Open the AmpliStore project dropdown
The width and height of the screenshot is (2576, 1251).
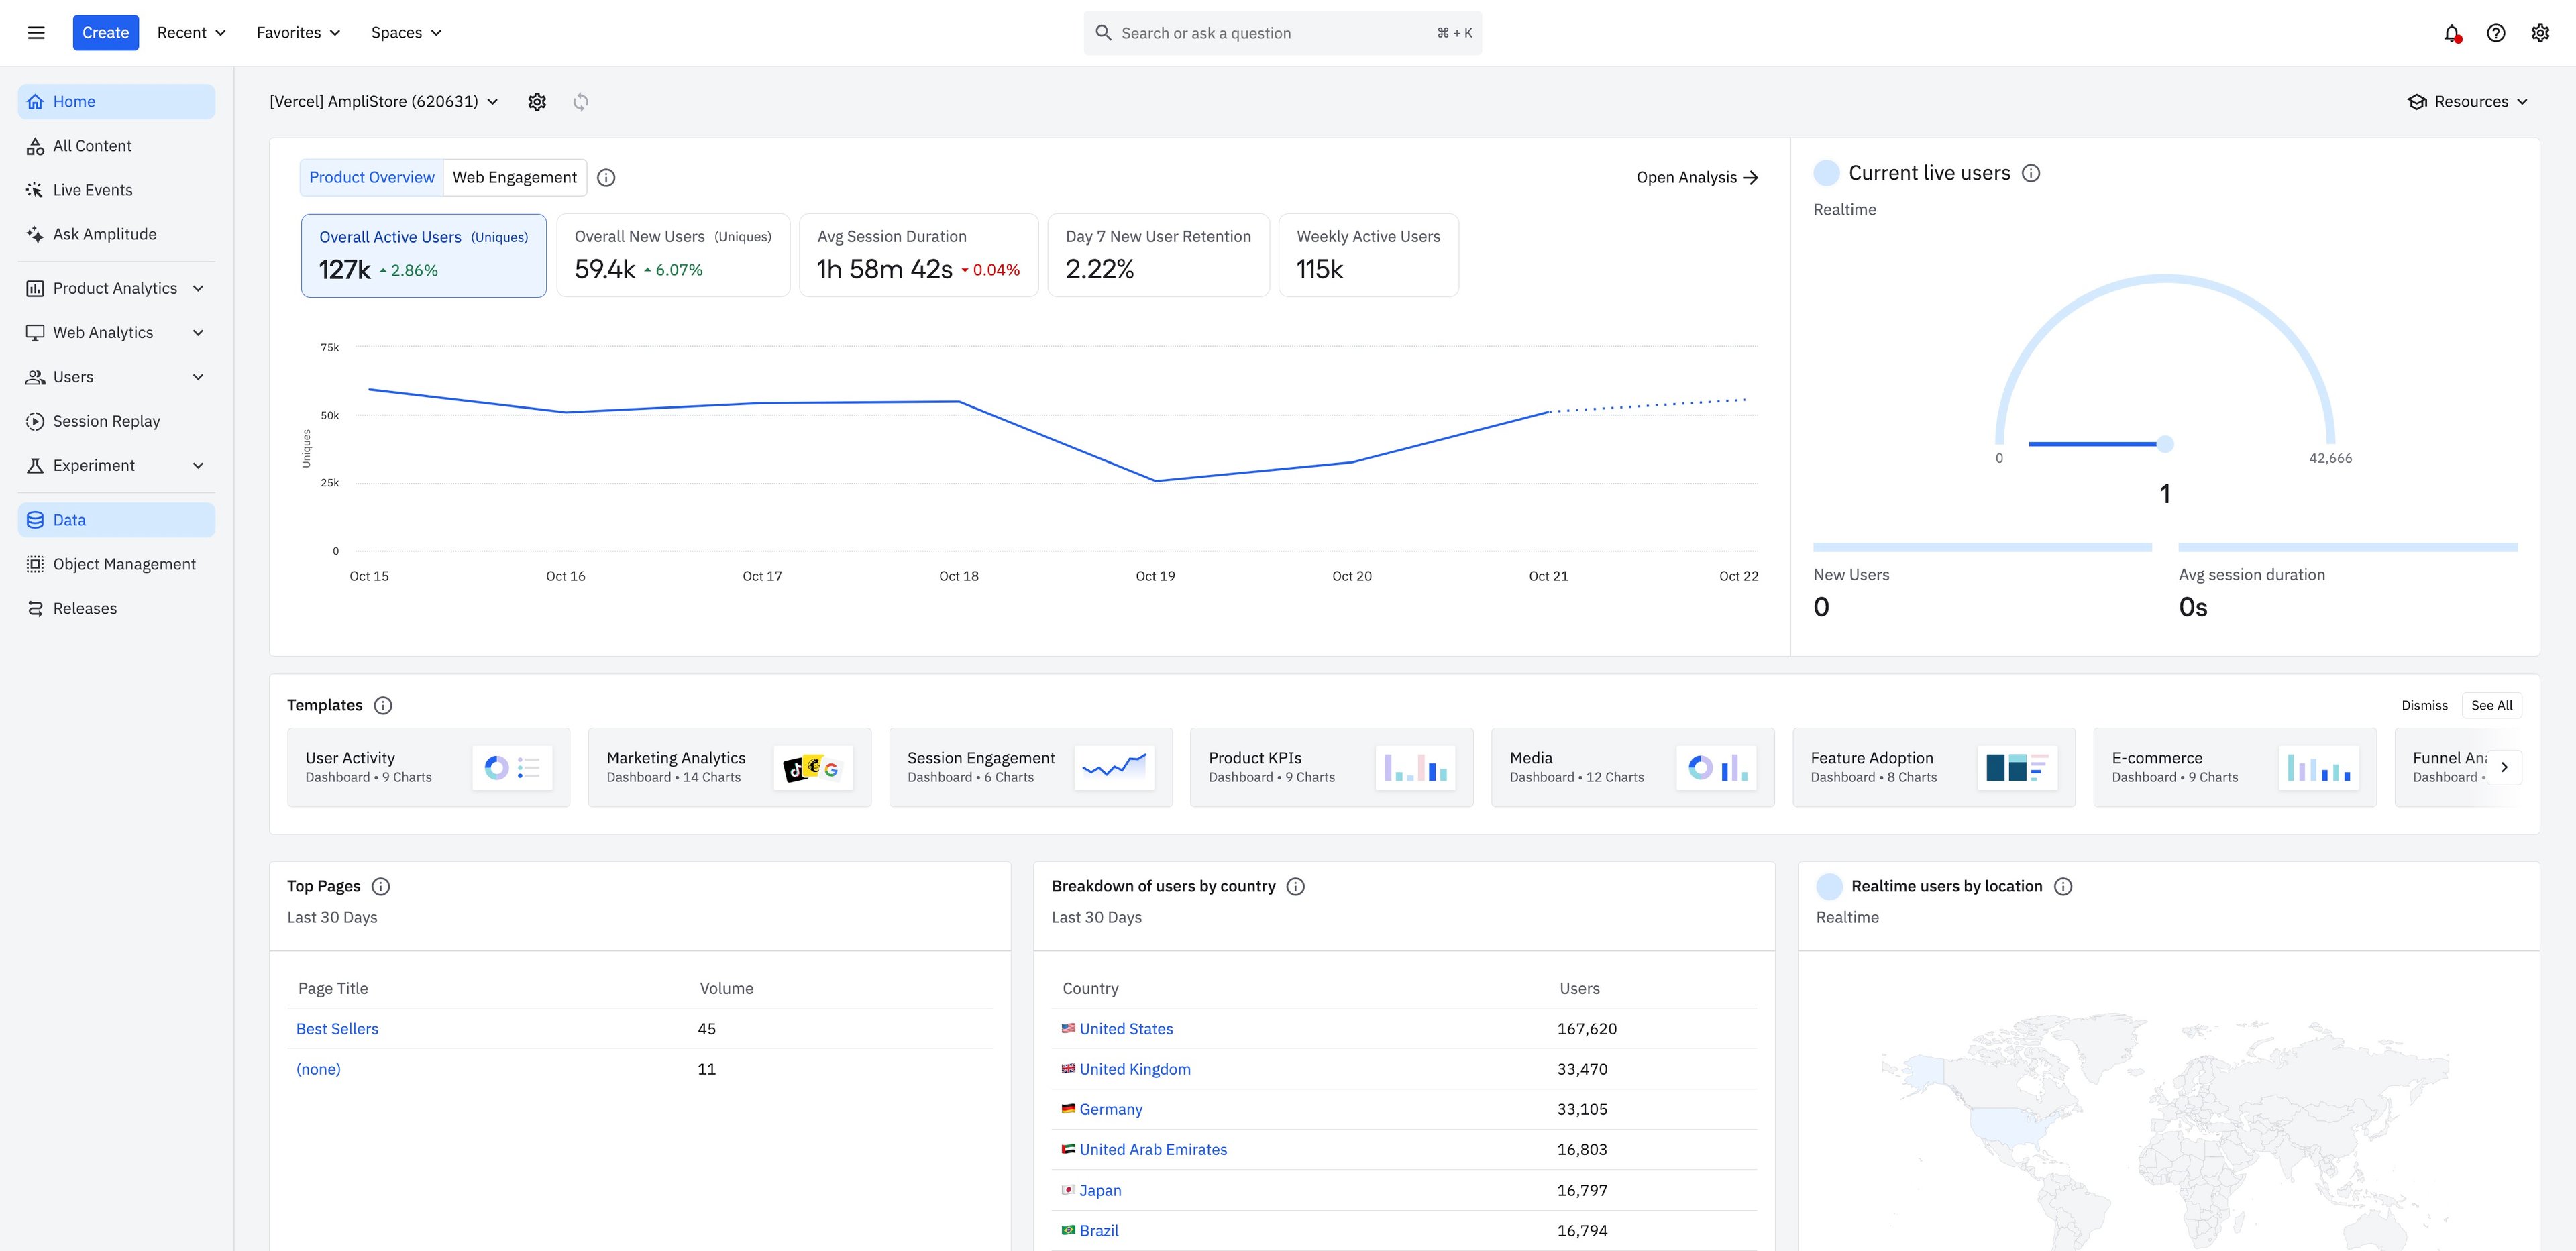(x=383, y=102)
